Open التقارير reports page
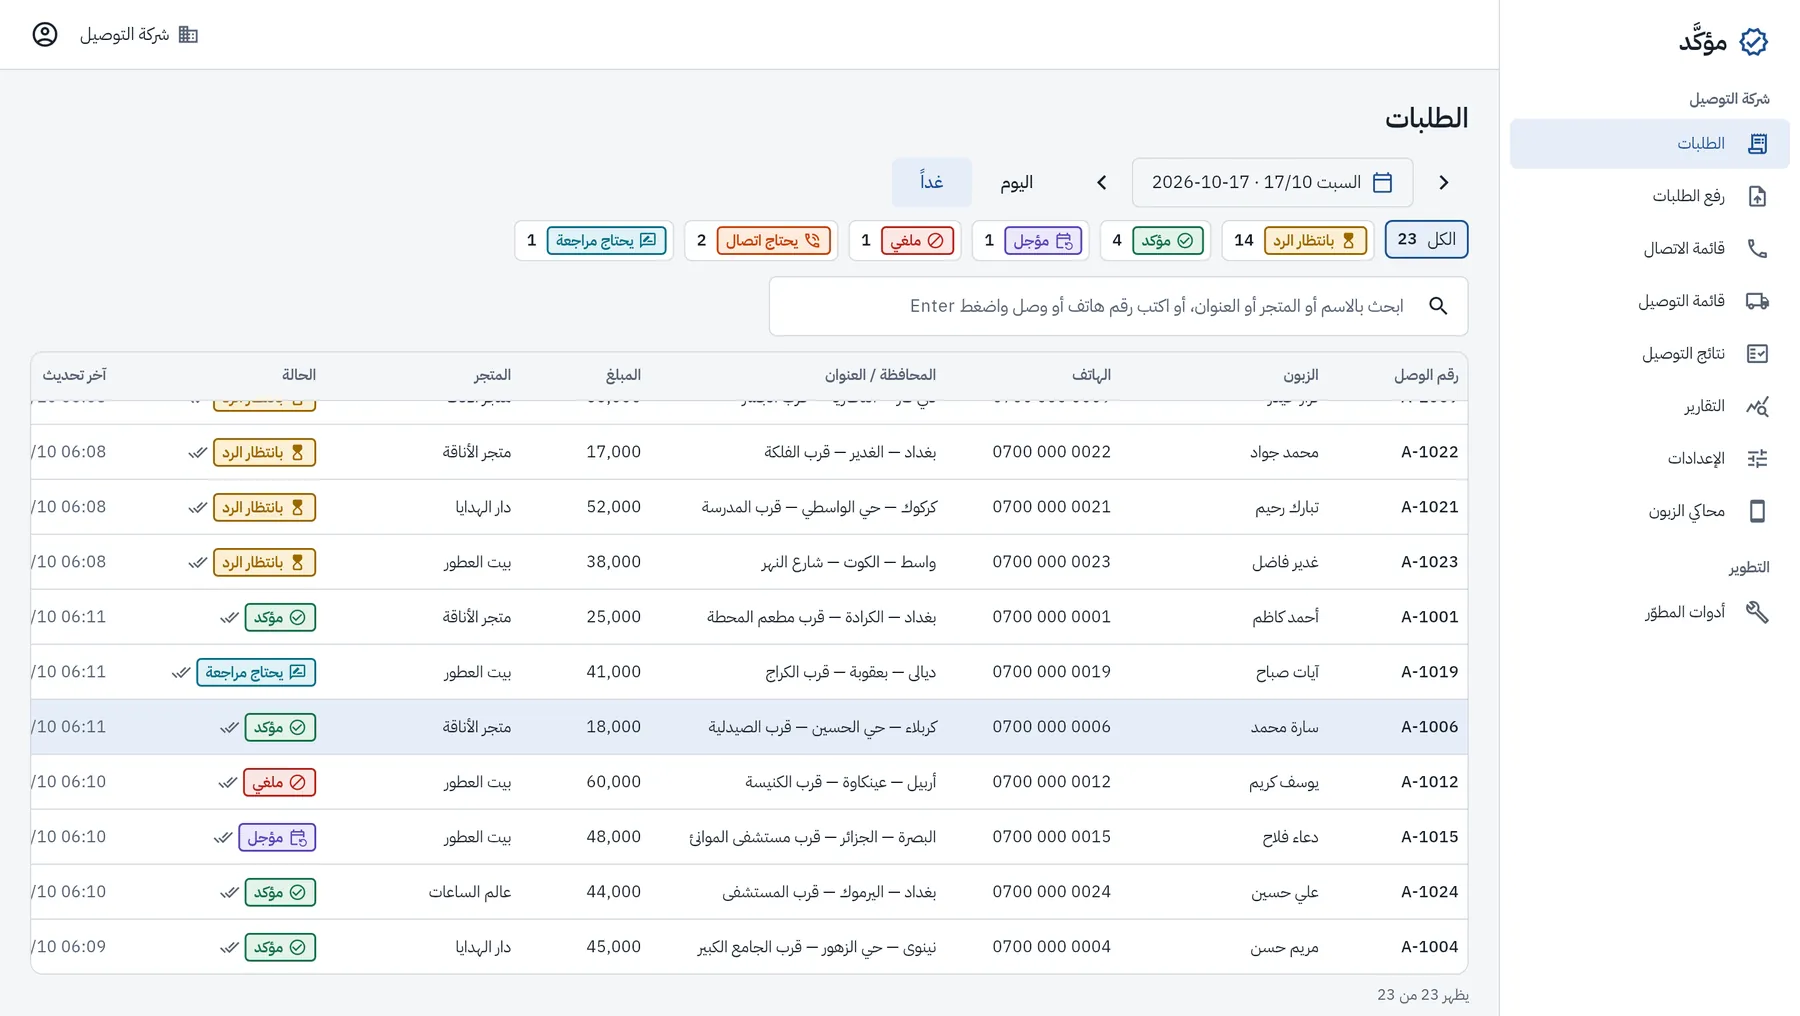 (x=1650, y=406)
